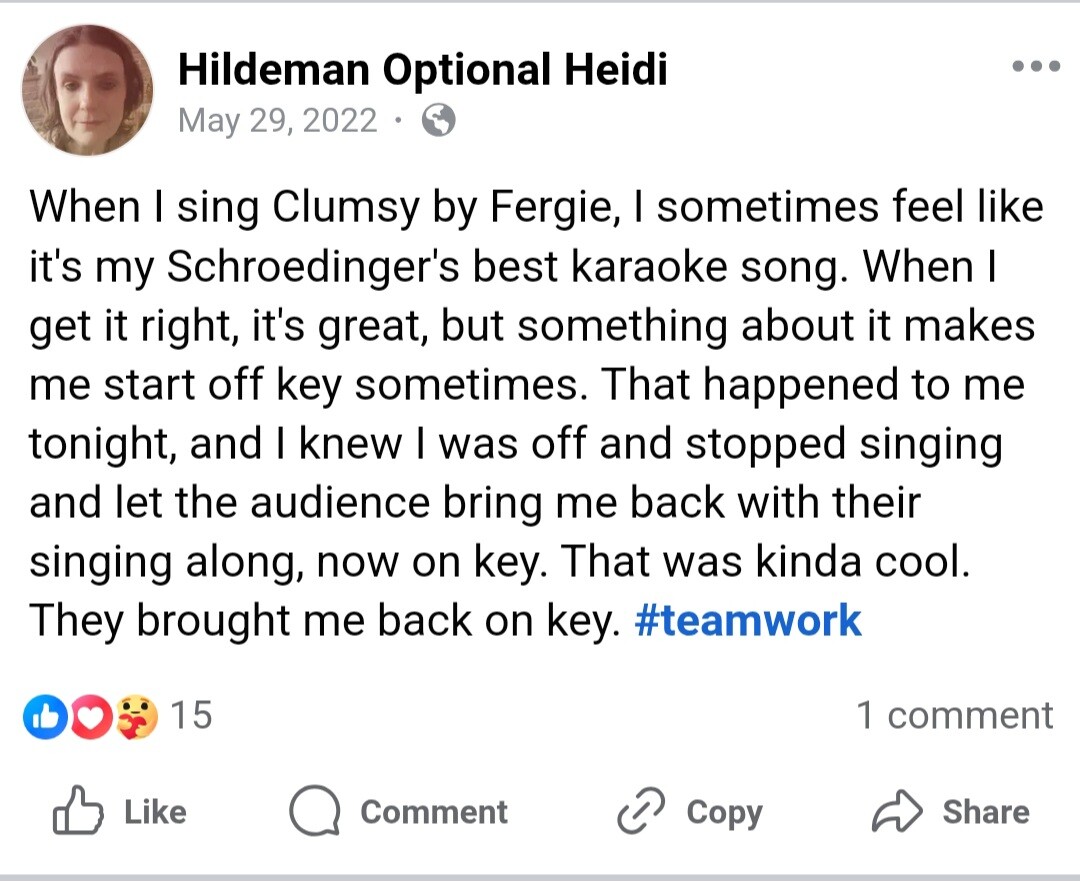
Task: Click the Like button label
Action: (x=155, y=812)
